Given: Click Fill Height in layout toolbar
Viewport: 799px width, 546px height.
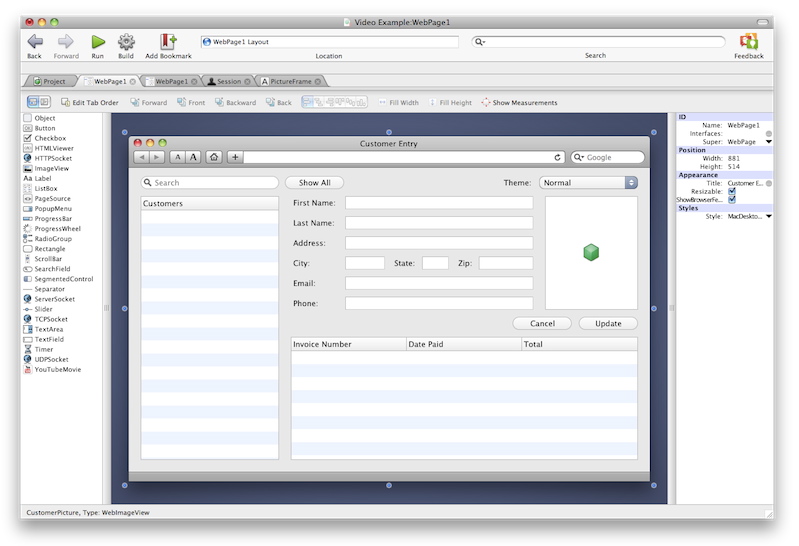Looking at the screenshot, I should pyautogui.click(x=450, y=102).
